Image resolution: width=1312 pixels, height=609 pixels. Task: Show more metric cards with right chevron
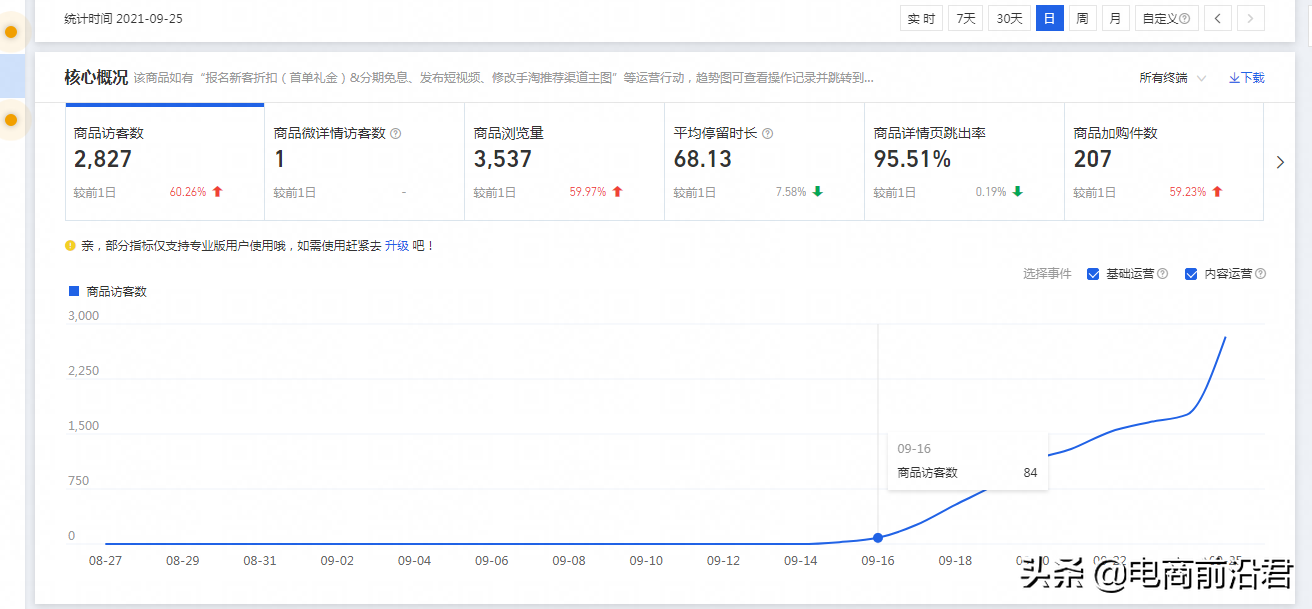tap(1281, 162)
